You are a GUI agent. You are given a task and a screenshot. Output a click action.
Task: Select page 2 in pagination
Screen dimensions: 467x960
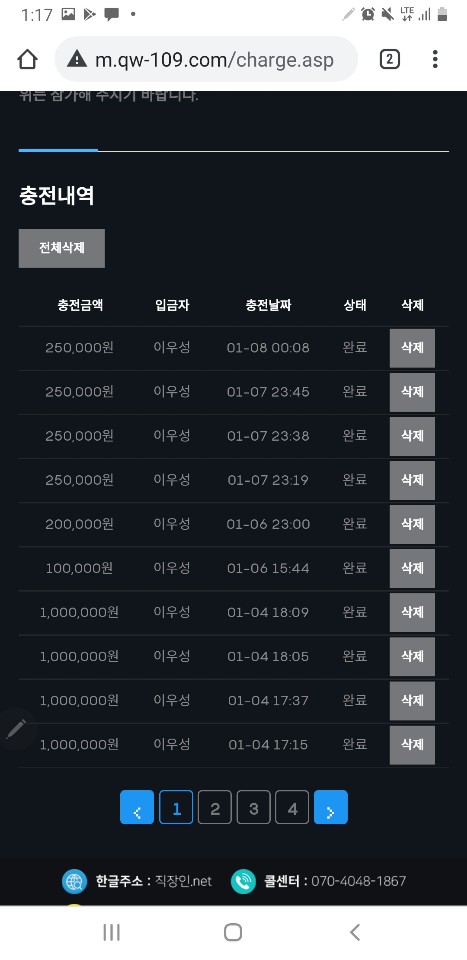pyautogui.click(x=215, y=807)
